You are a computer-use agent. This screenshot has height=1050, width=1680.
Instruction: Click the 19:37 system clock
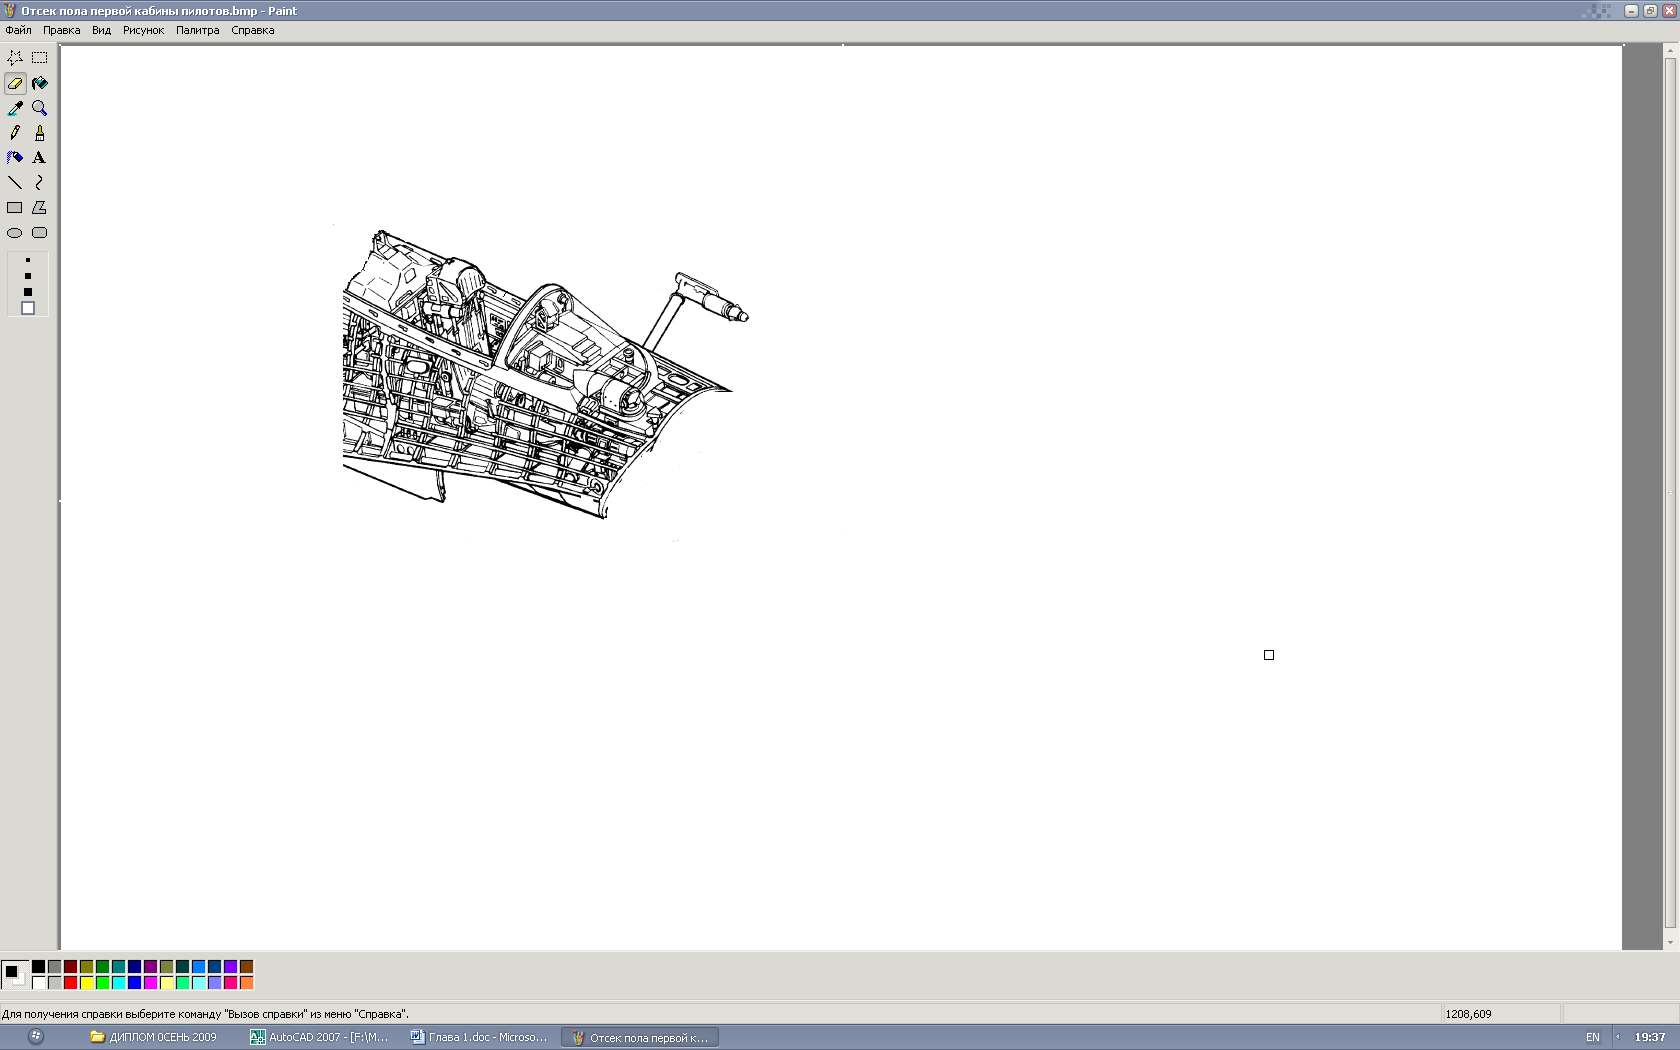[x=1650, y=1037]
